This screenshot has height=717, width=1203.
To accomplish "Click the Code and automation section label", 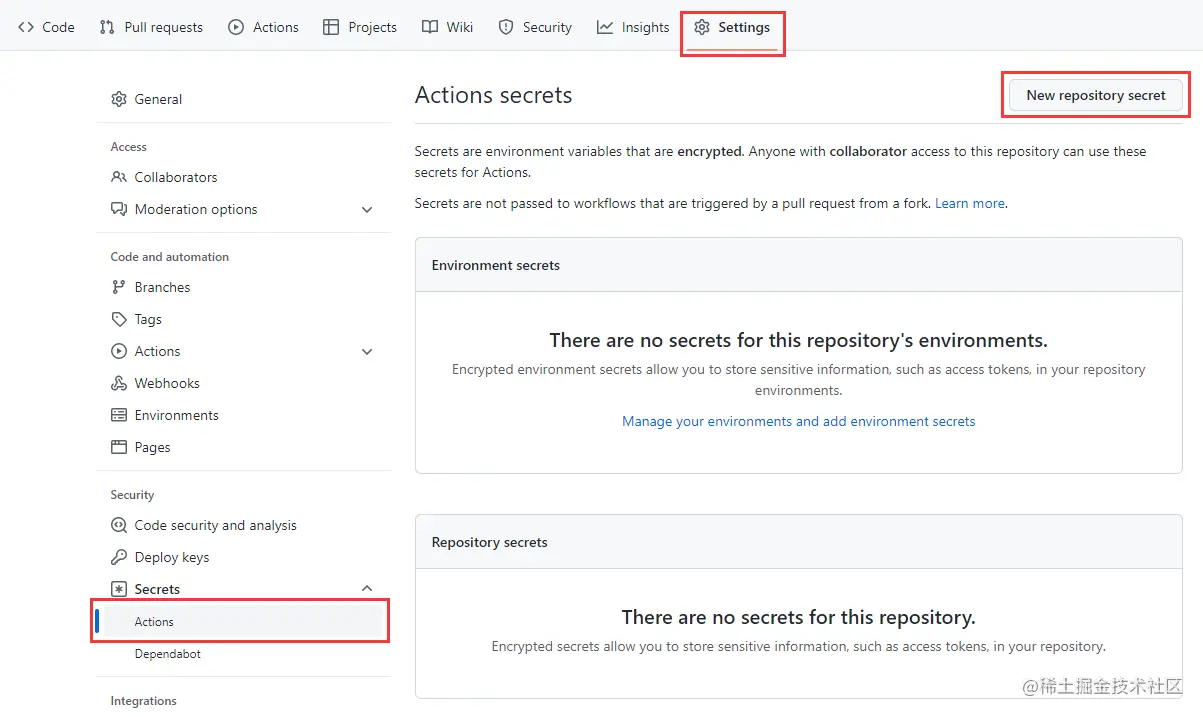I will (x=169, y=257).
